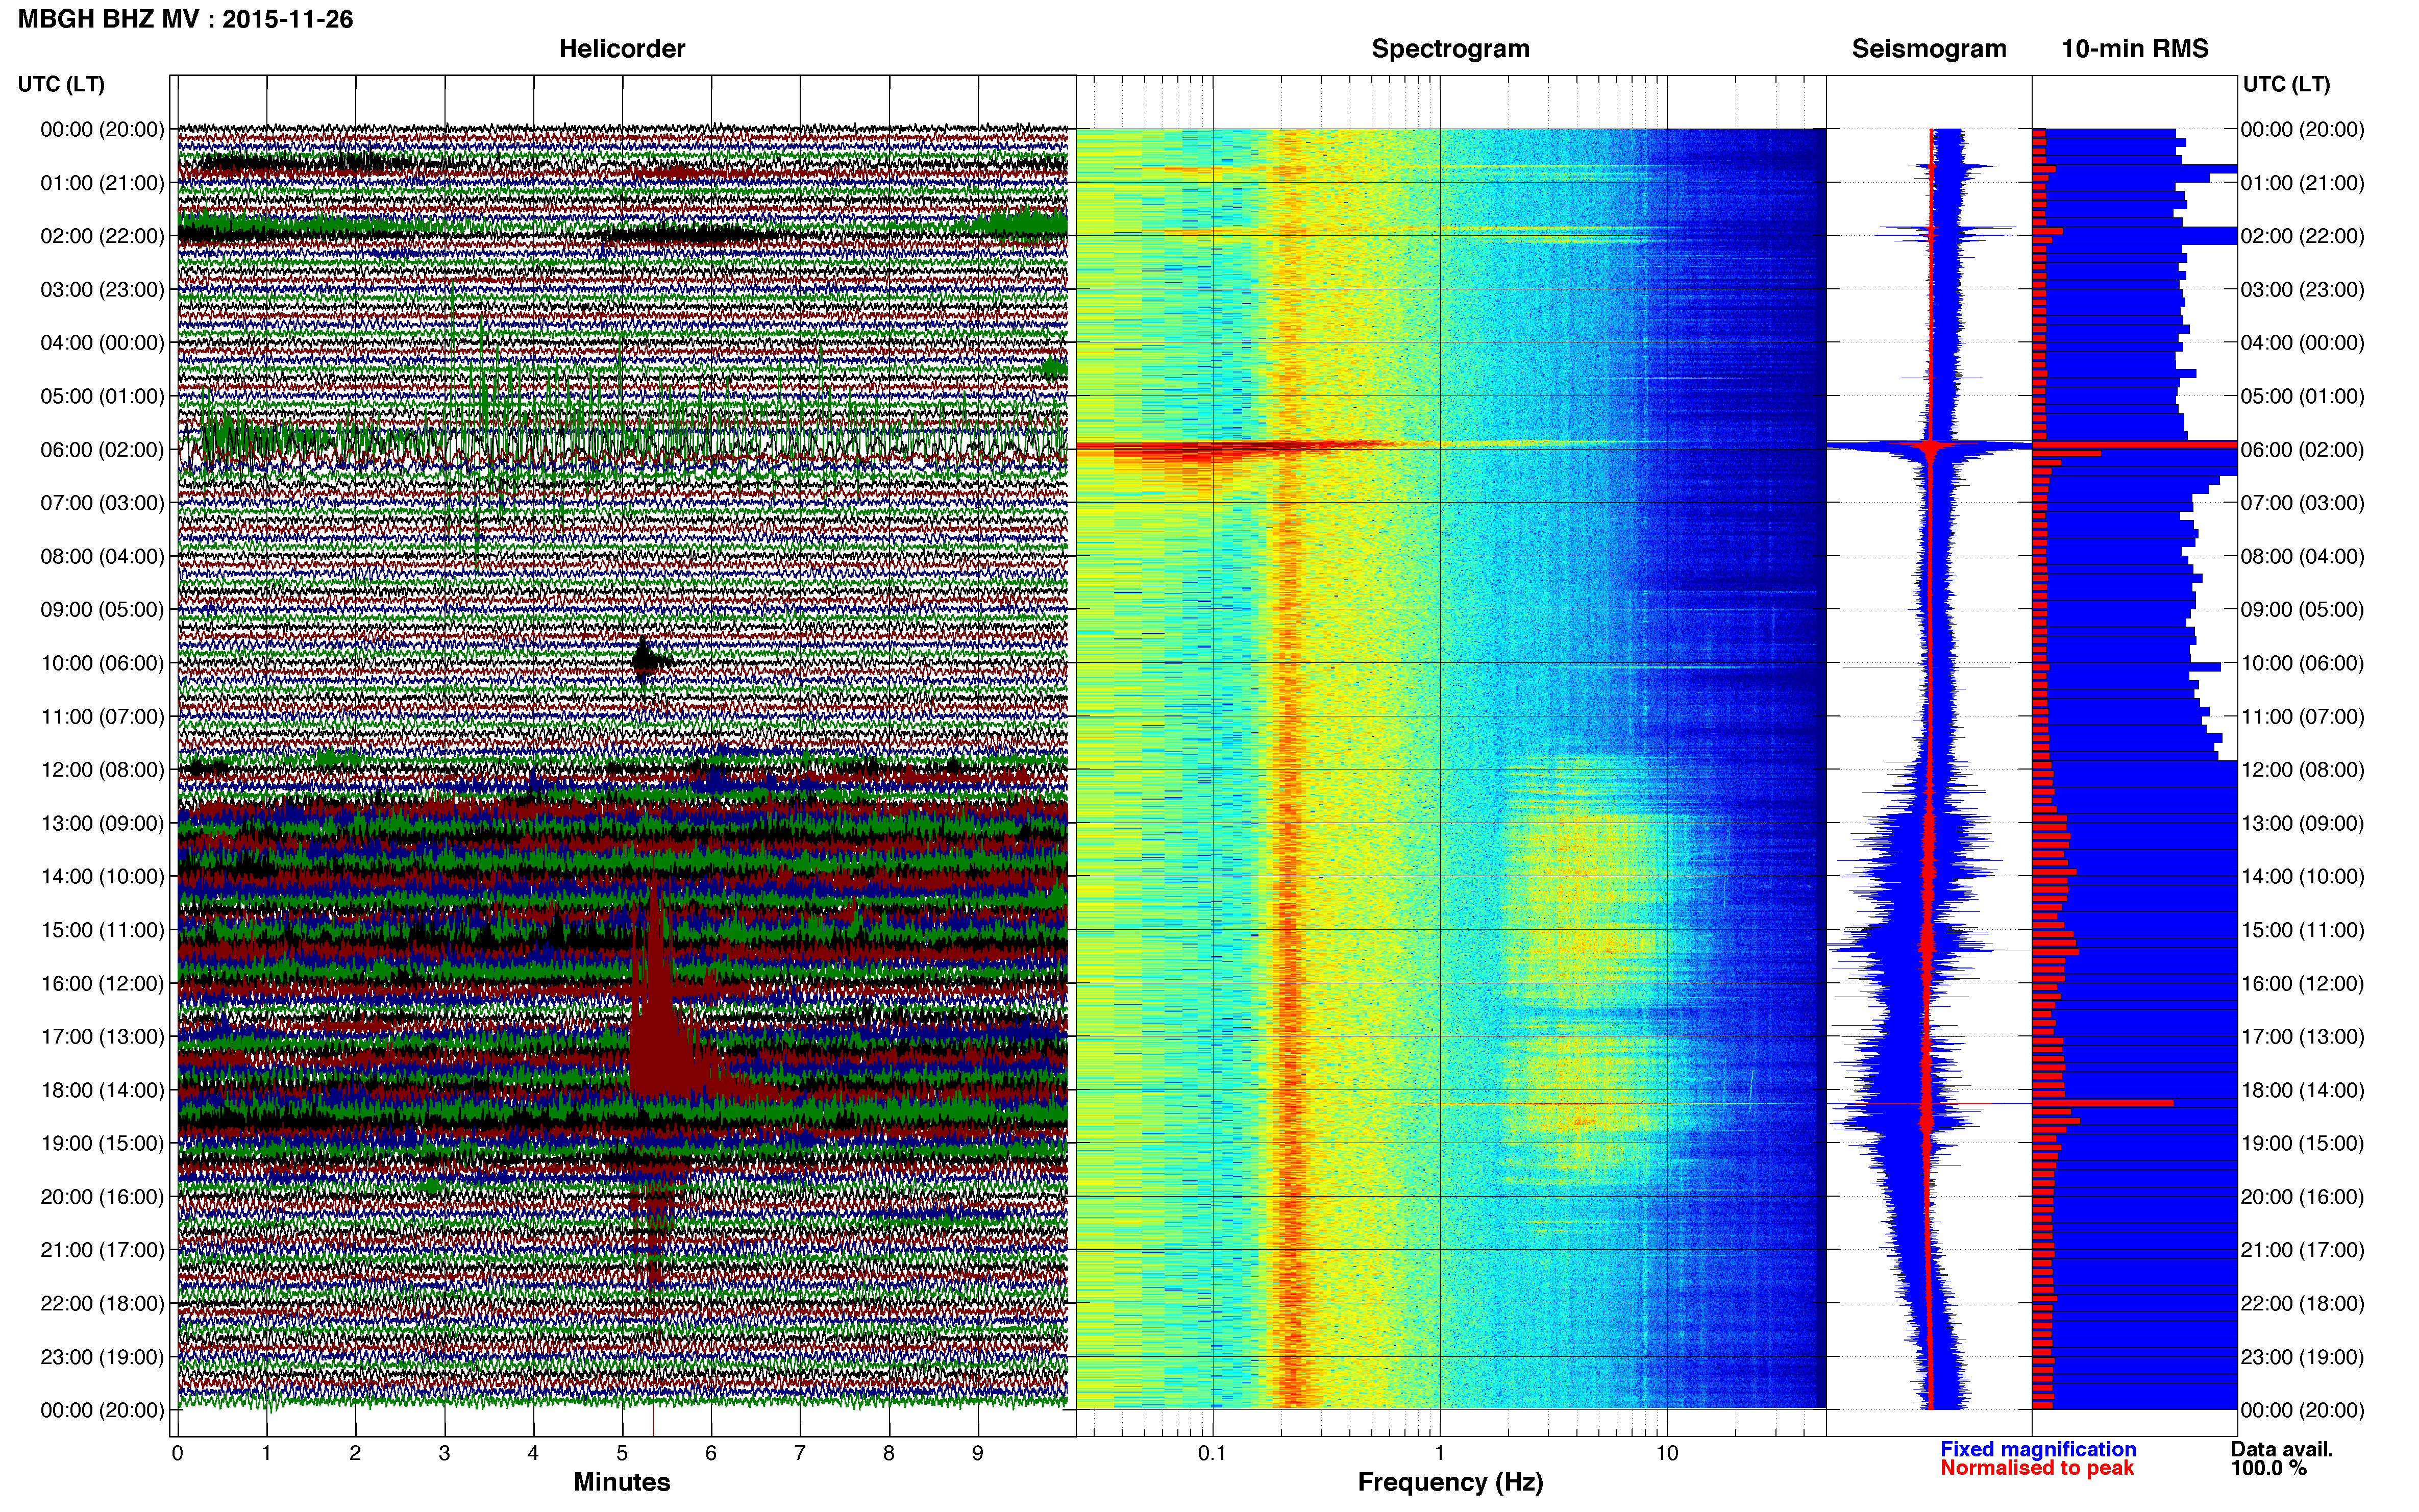2419x1512 pixels.
Task: Click the '7' tick on the Minutes axis
Action: (800, 1453)
